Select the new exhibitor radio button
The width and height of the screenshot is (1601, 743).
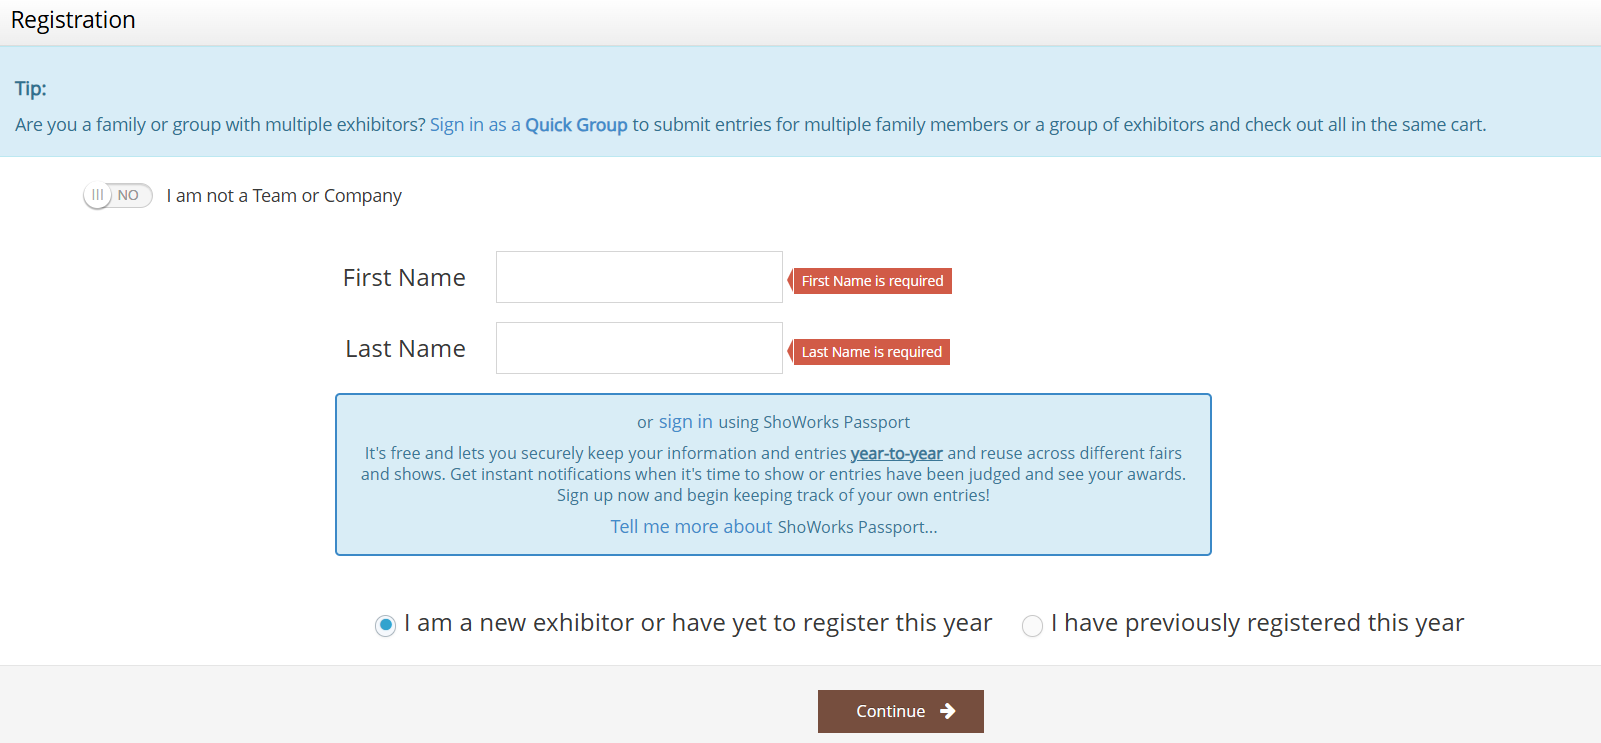pos(385,626)
